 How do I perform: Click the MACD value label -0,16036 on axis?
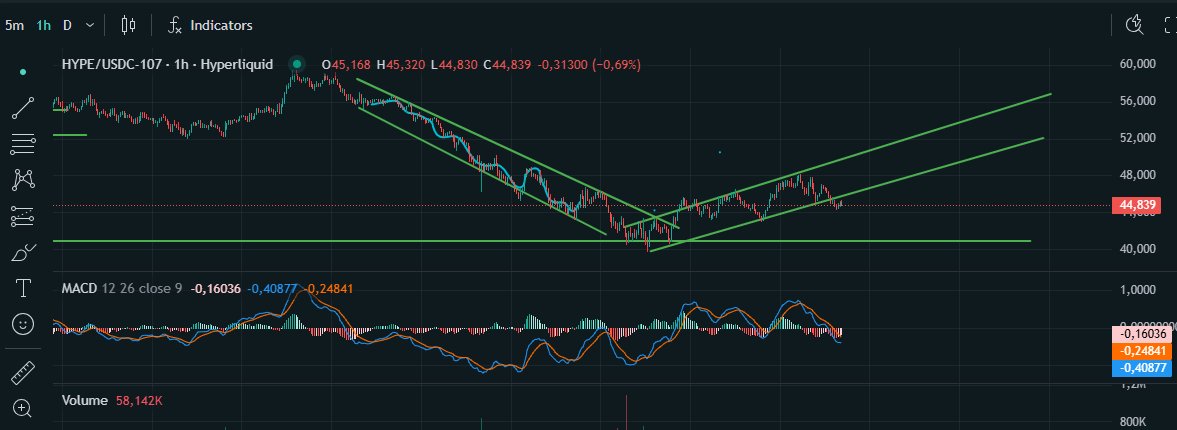1140,335
